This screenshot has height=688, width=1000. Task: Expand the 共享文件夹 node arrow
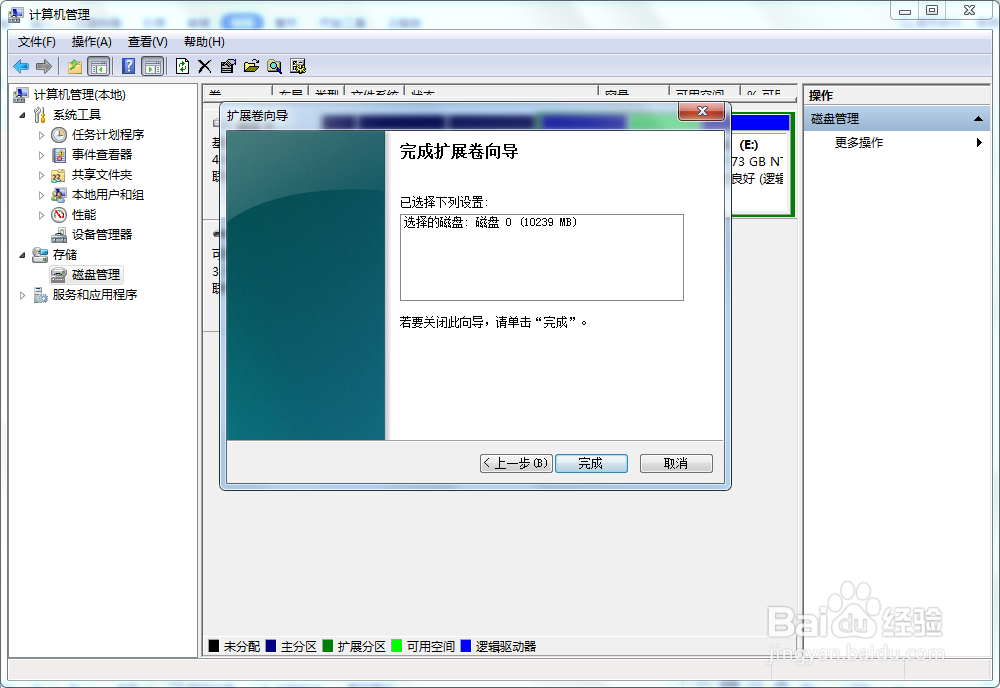(x=41, y=175)
